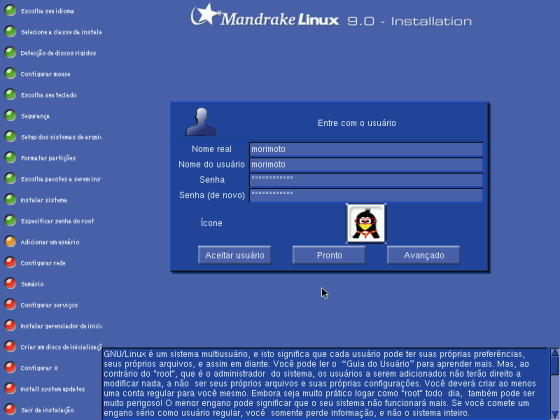Click the Aceitar usuário button

[x=235, y=255]
